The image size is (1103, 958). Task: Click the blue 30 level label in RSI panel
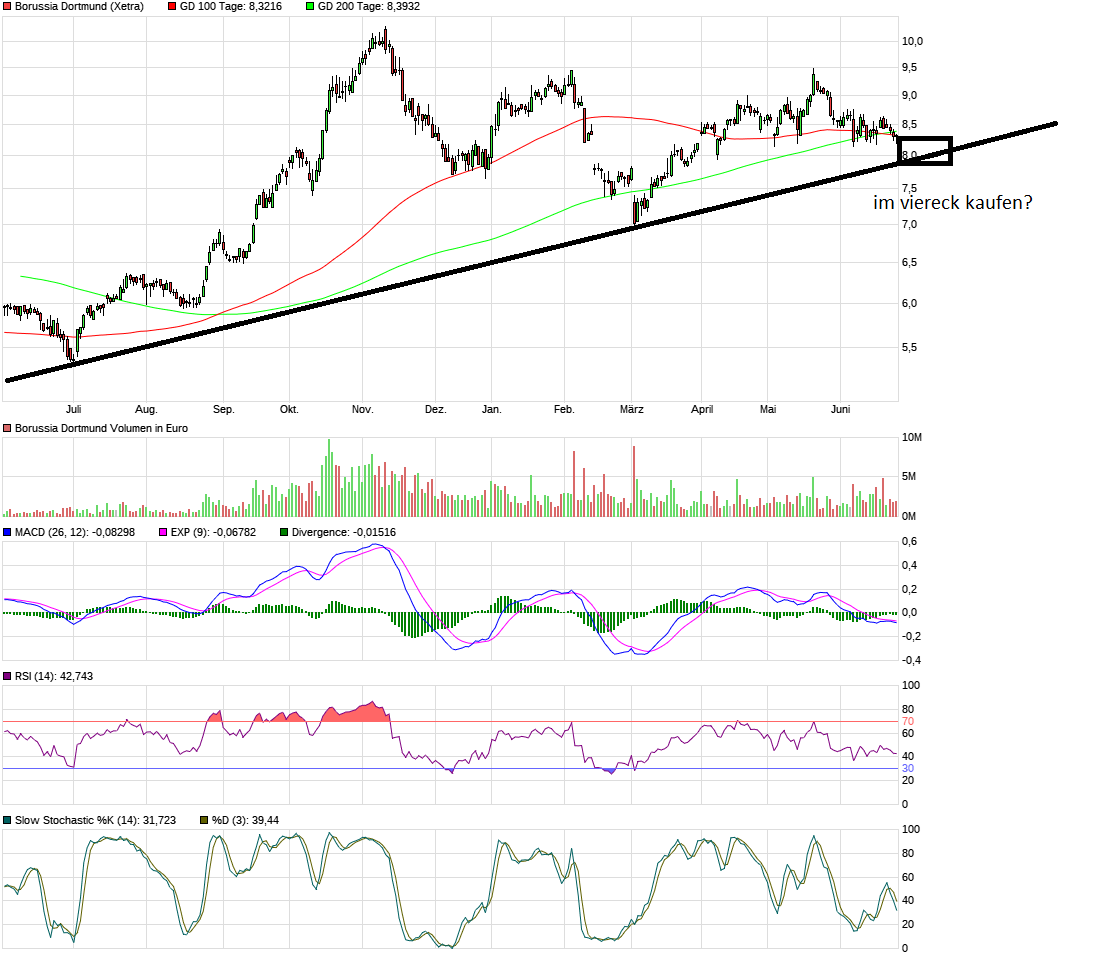point(908,768)
